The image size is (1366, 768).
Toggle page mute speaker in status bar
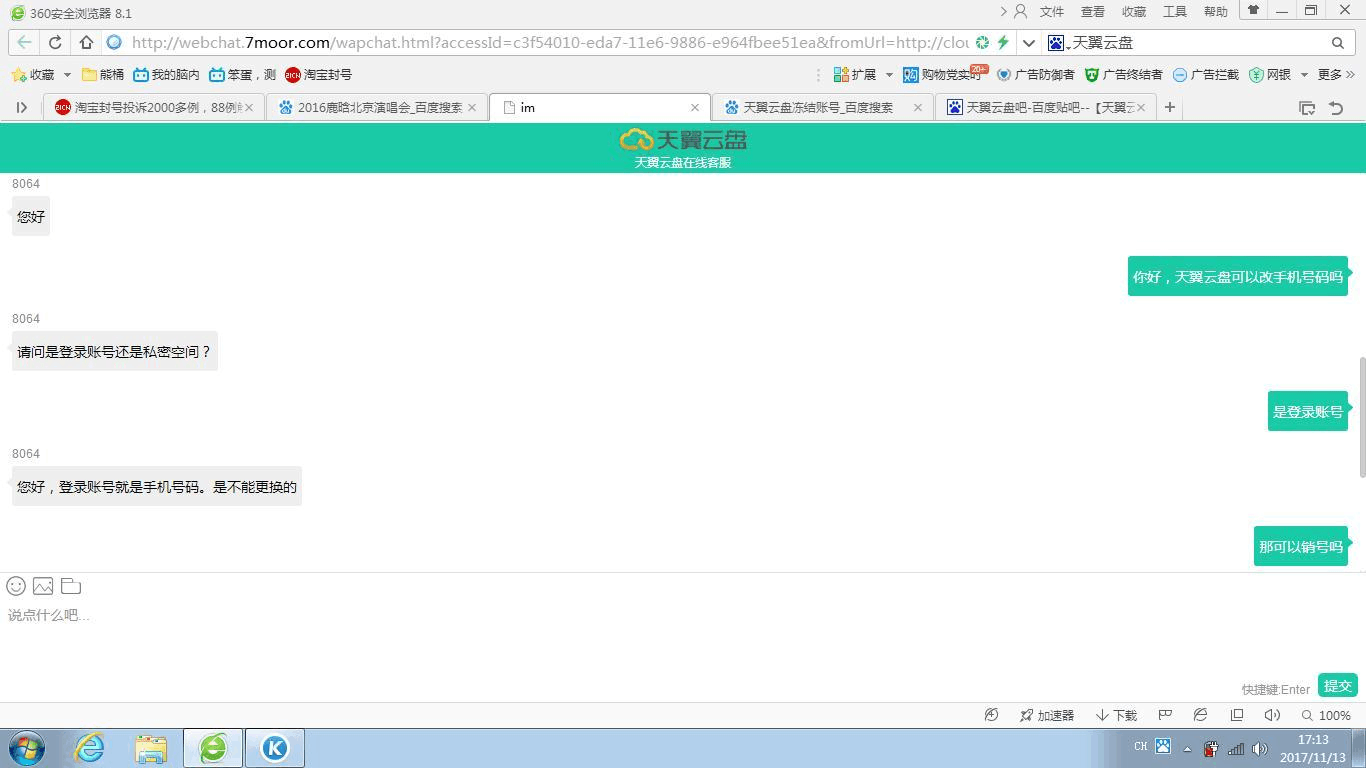pyautogui.click(x=1272, y=715)
